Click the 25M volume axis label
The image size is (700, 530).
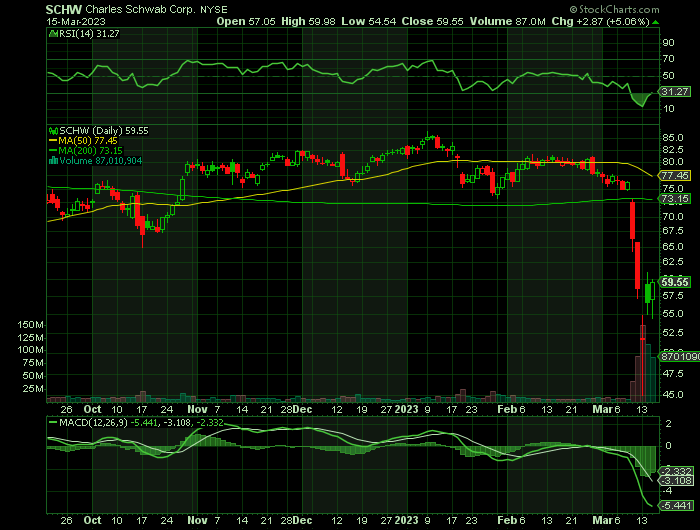(x=33, y=389)
